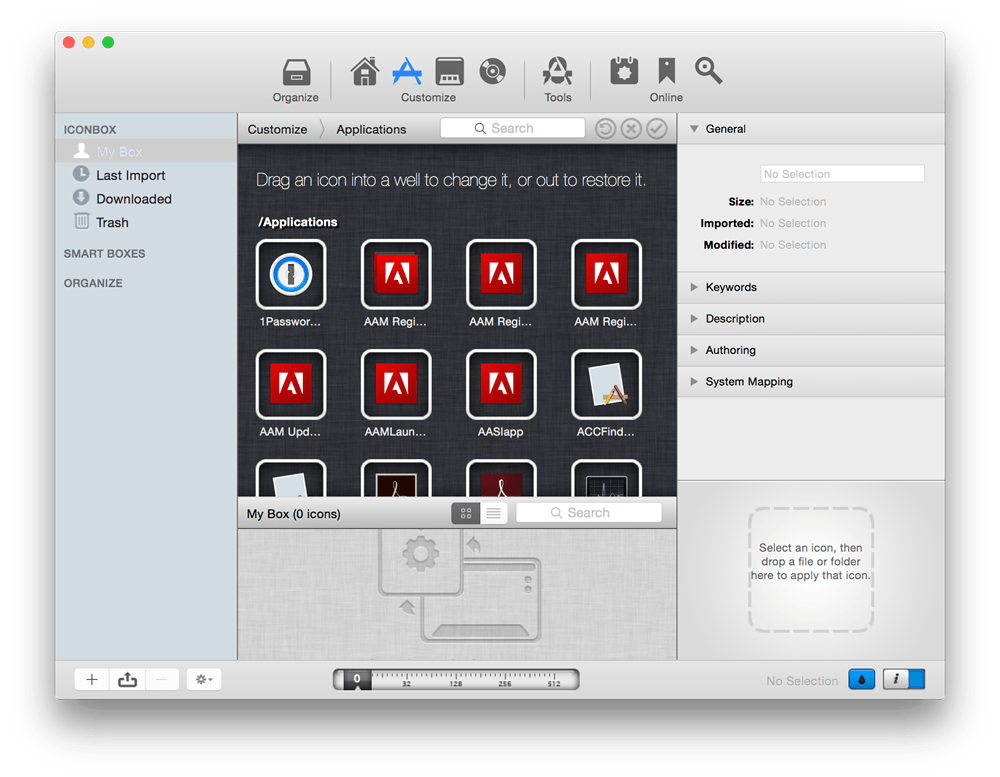Click the dock-style drive toolbar icon
The height and width of the screenshot is (777, 1000).
450,71
